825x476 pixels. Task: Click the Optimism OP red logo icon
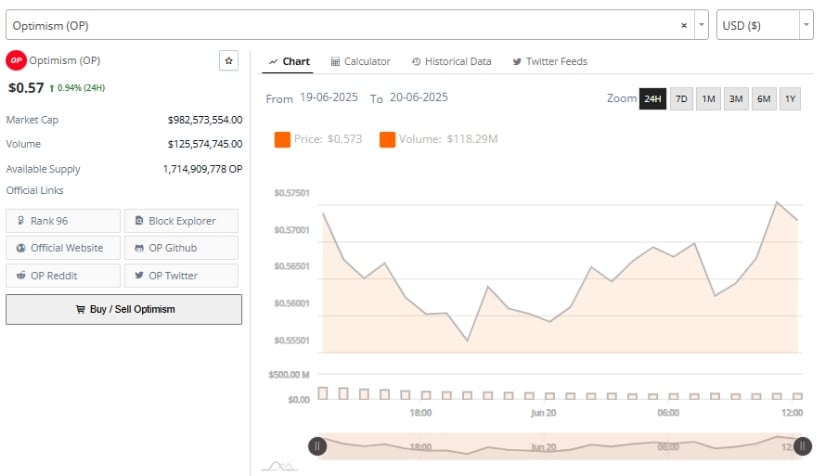16,60
